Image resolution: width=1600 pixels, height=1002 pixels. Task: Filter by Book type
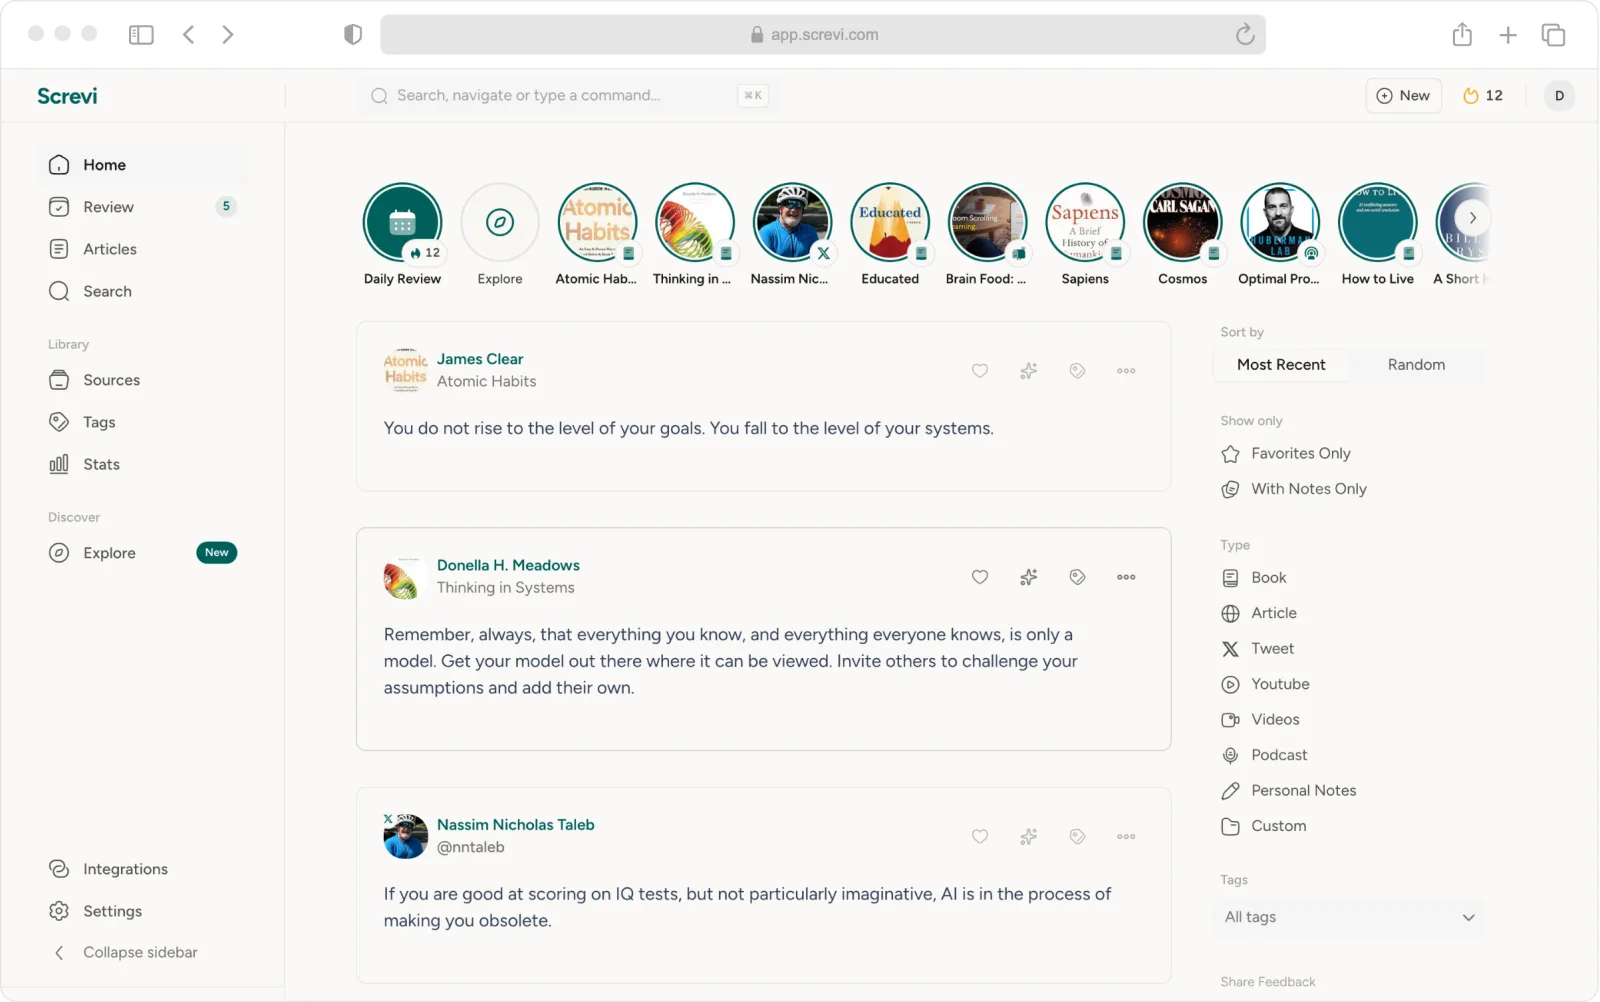pos(1254,578)
